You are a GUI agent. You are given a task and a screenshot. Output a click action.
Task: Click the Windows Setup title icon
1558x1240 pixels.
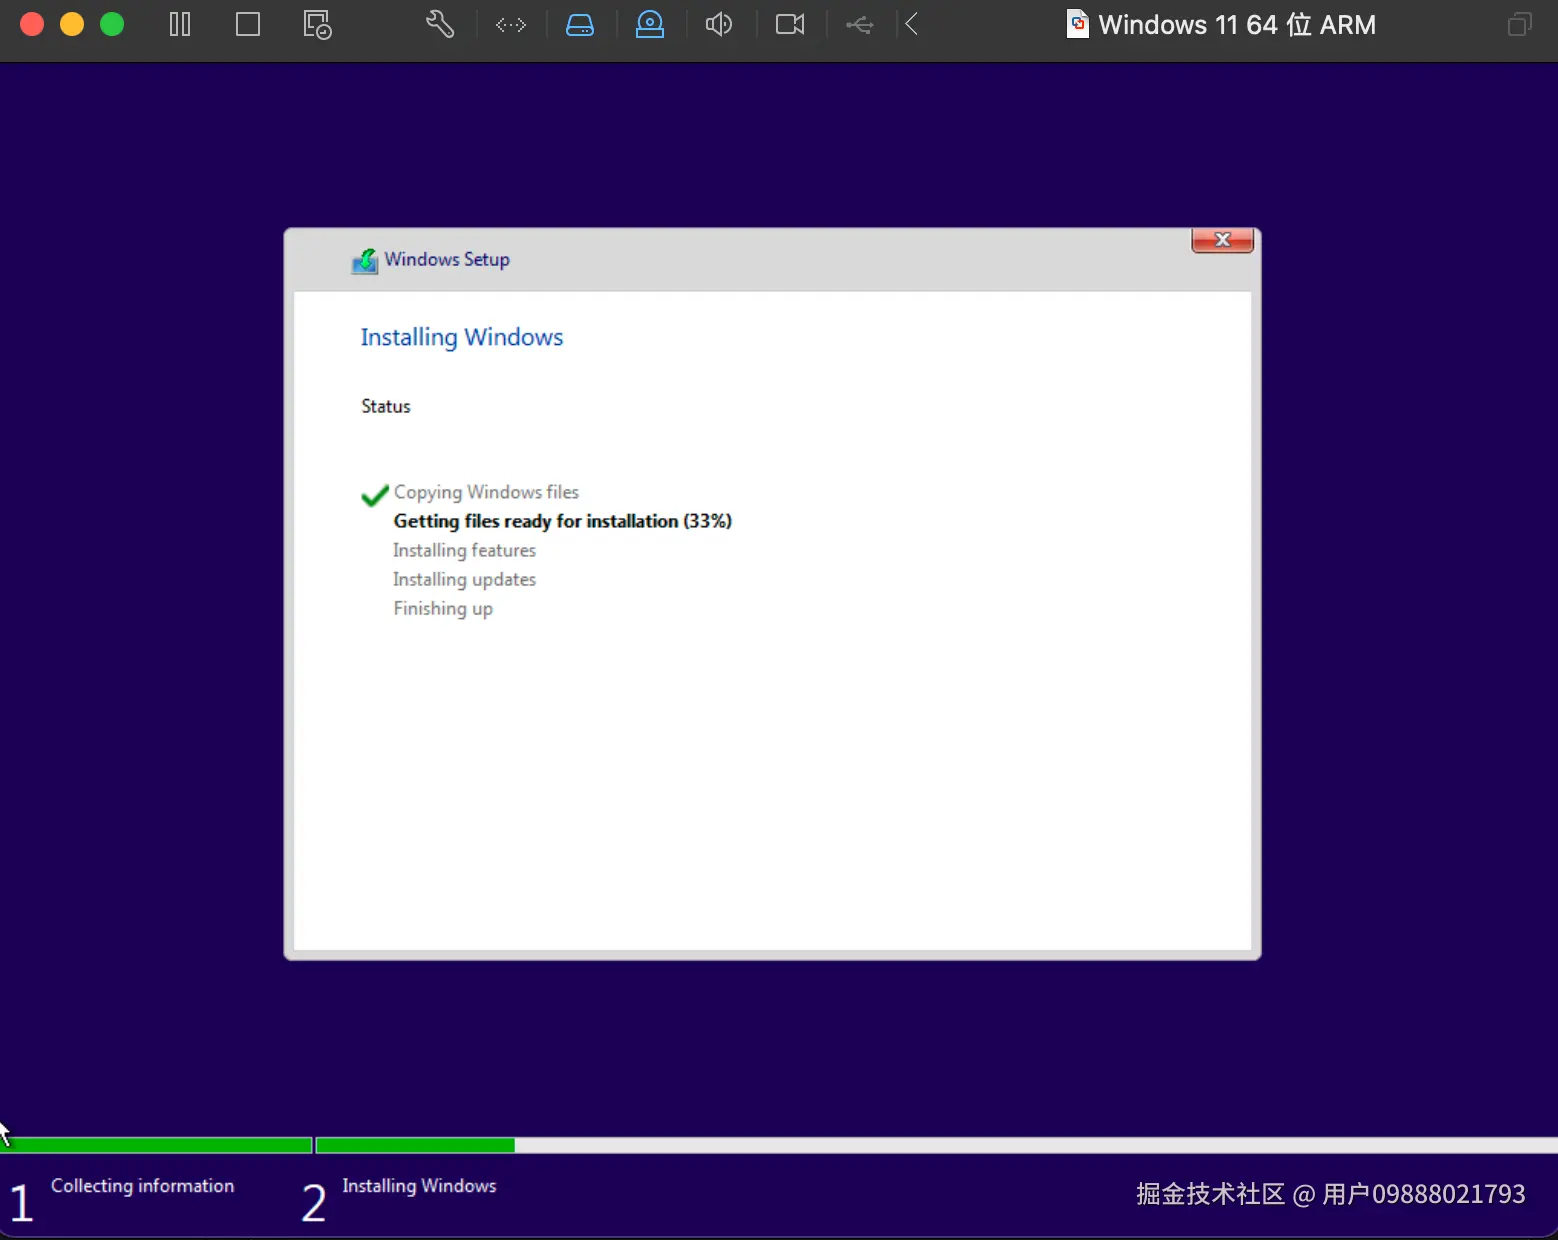point(365,261)
